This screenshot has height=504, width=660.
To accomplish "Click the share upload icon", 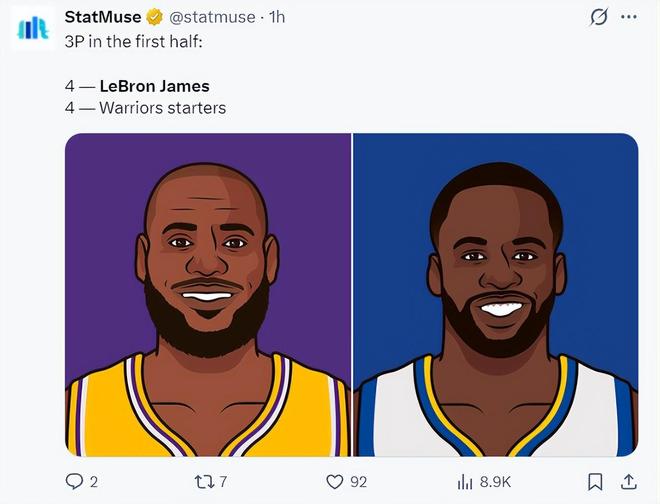I will pyautogui.click(x=629, y=482).
